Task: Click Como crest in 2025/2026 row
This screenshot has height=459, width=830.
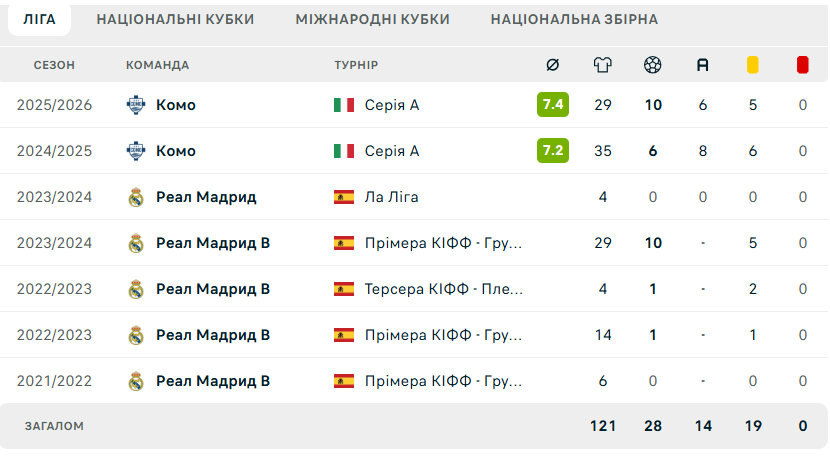Action: pyautogui.click(x=136, y=105)
